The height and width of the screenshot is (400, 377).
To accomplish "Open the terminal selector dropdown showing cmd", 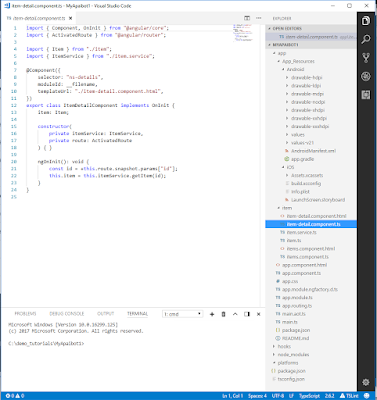I will pyautogui.click(x=182, y=314).
